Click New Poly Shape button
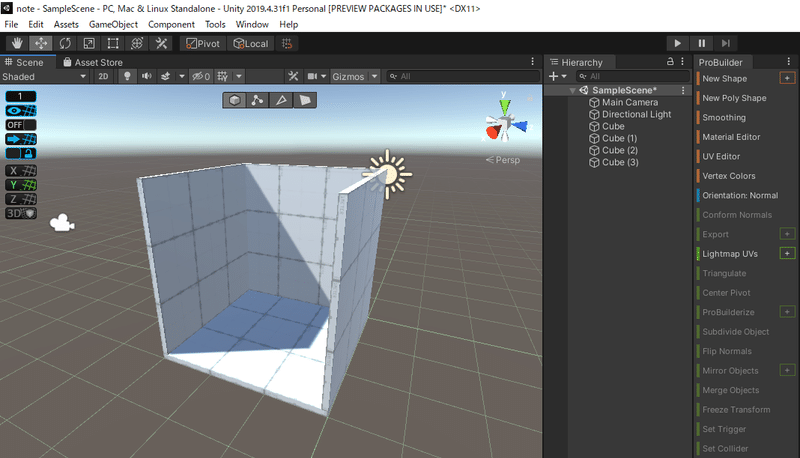800x458 pixels. click(x=734, y=98)
